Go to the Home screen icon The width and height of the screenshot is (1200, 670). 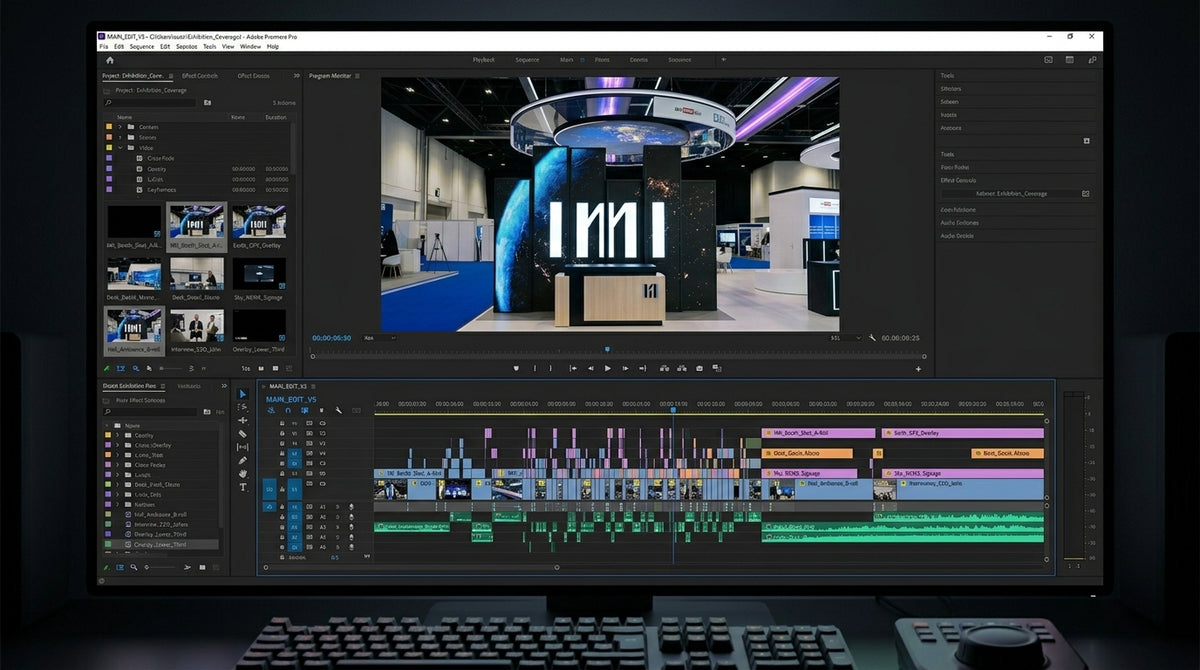point(110,60)
